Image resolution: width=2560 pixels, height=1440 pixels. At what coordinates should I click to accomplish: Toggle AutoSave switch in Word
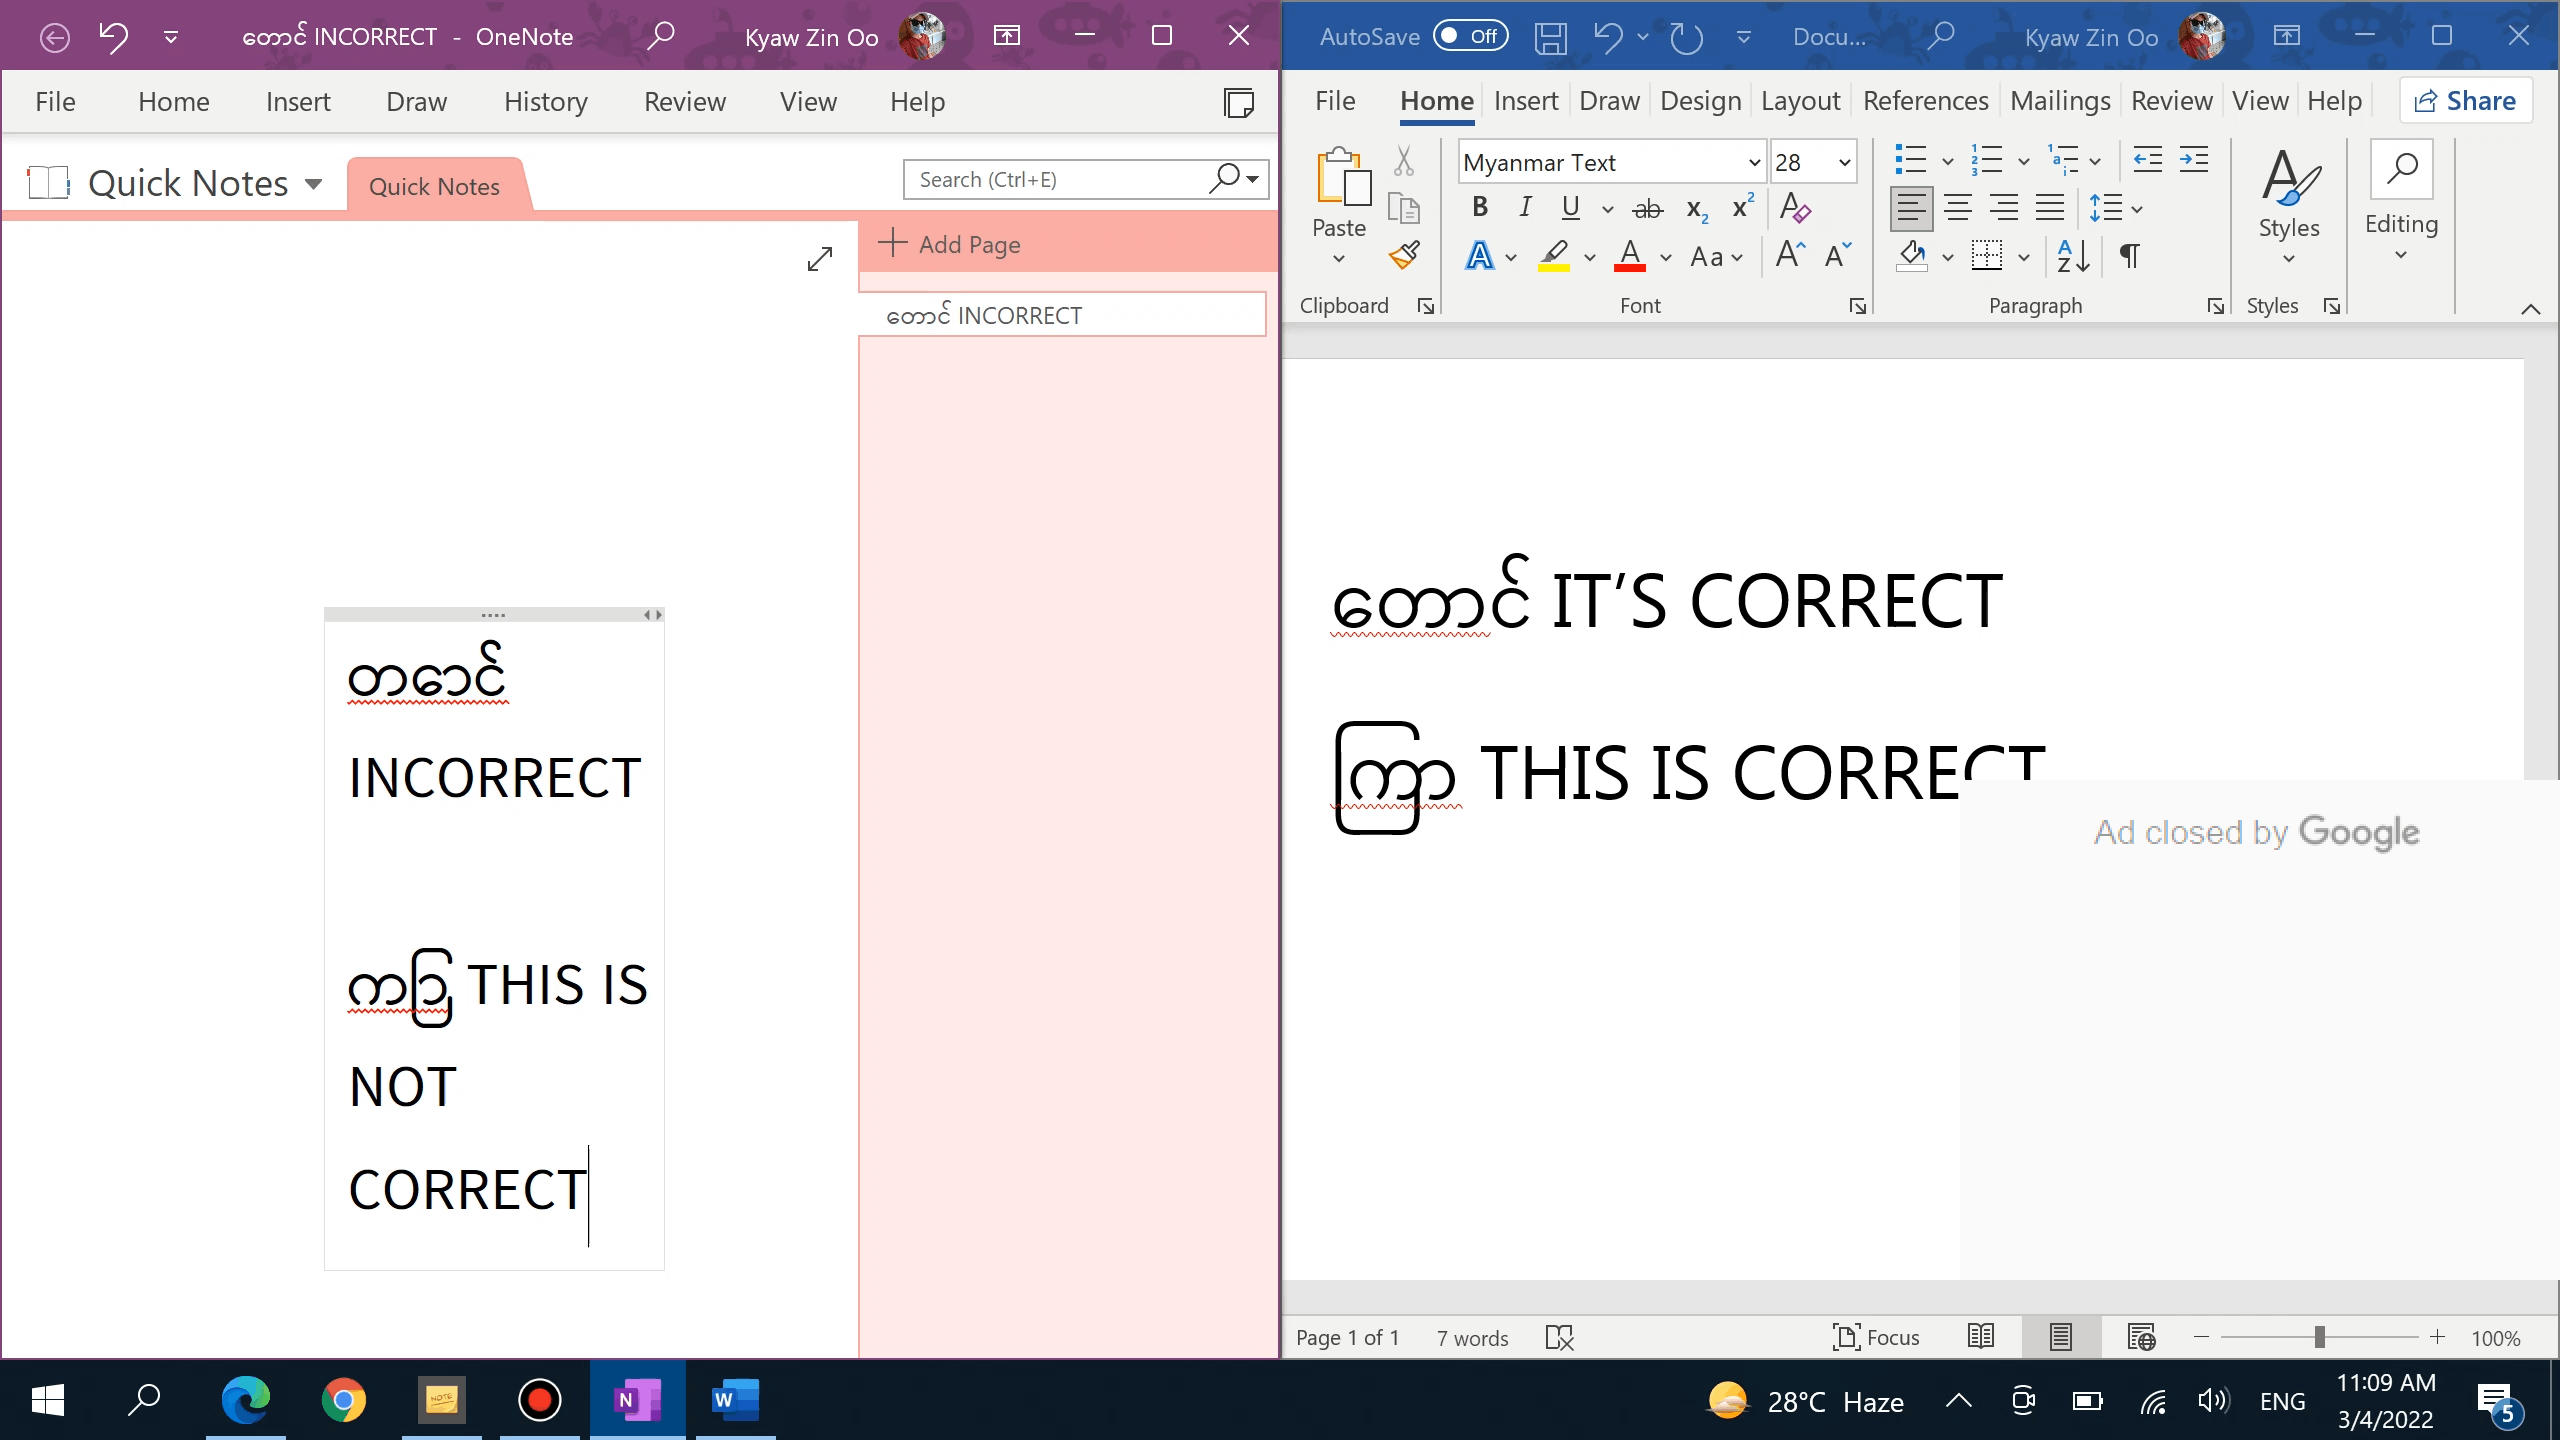point(1470,36)
